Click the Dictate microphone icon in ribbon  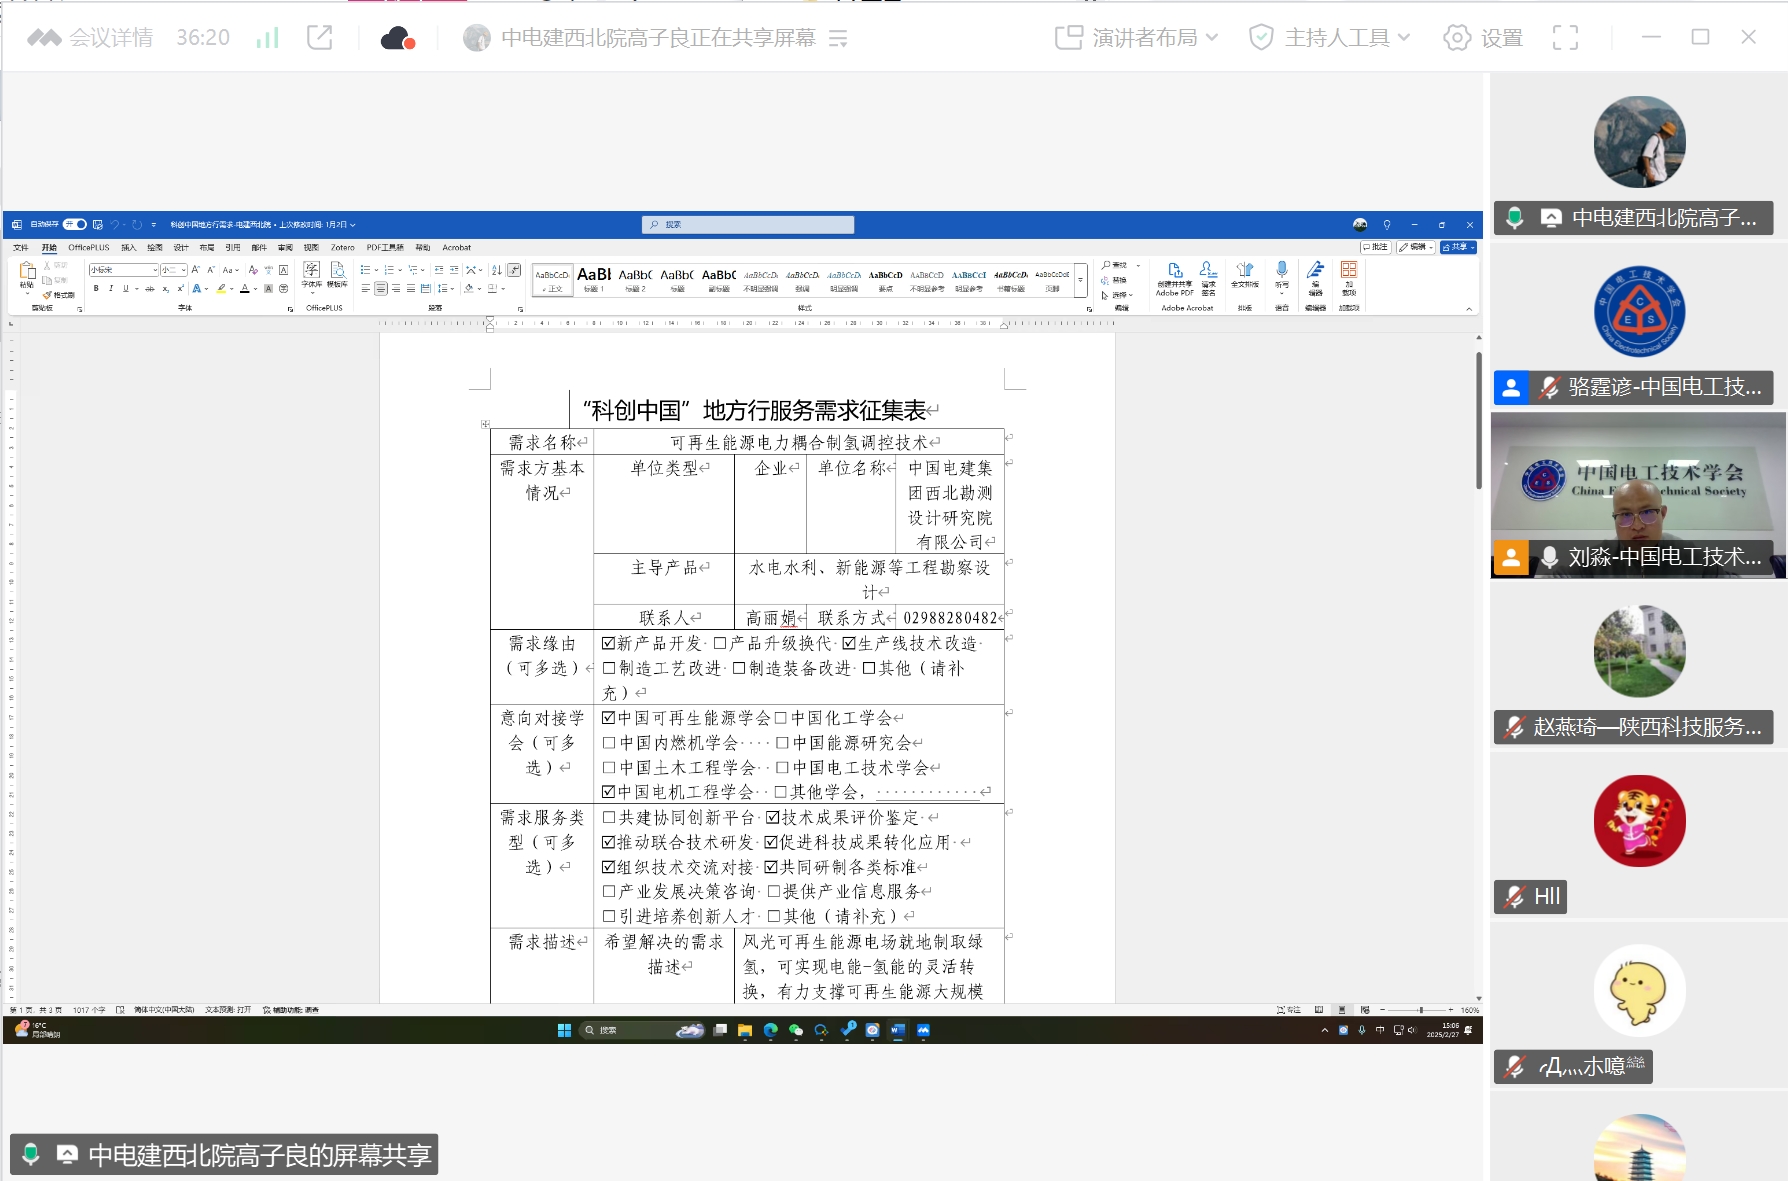click(x=1282, y=272)
